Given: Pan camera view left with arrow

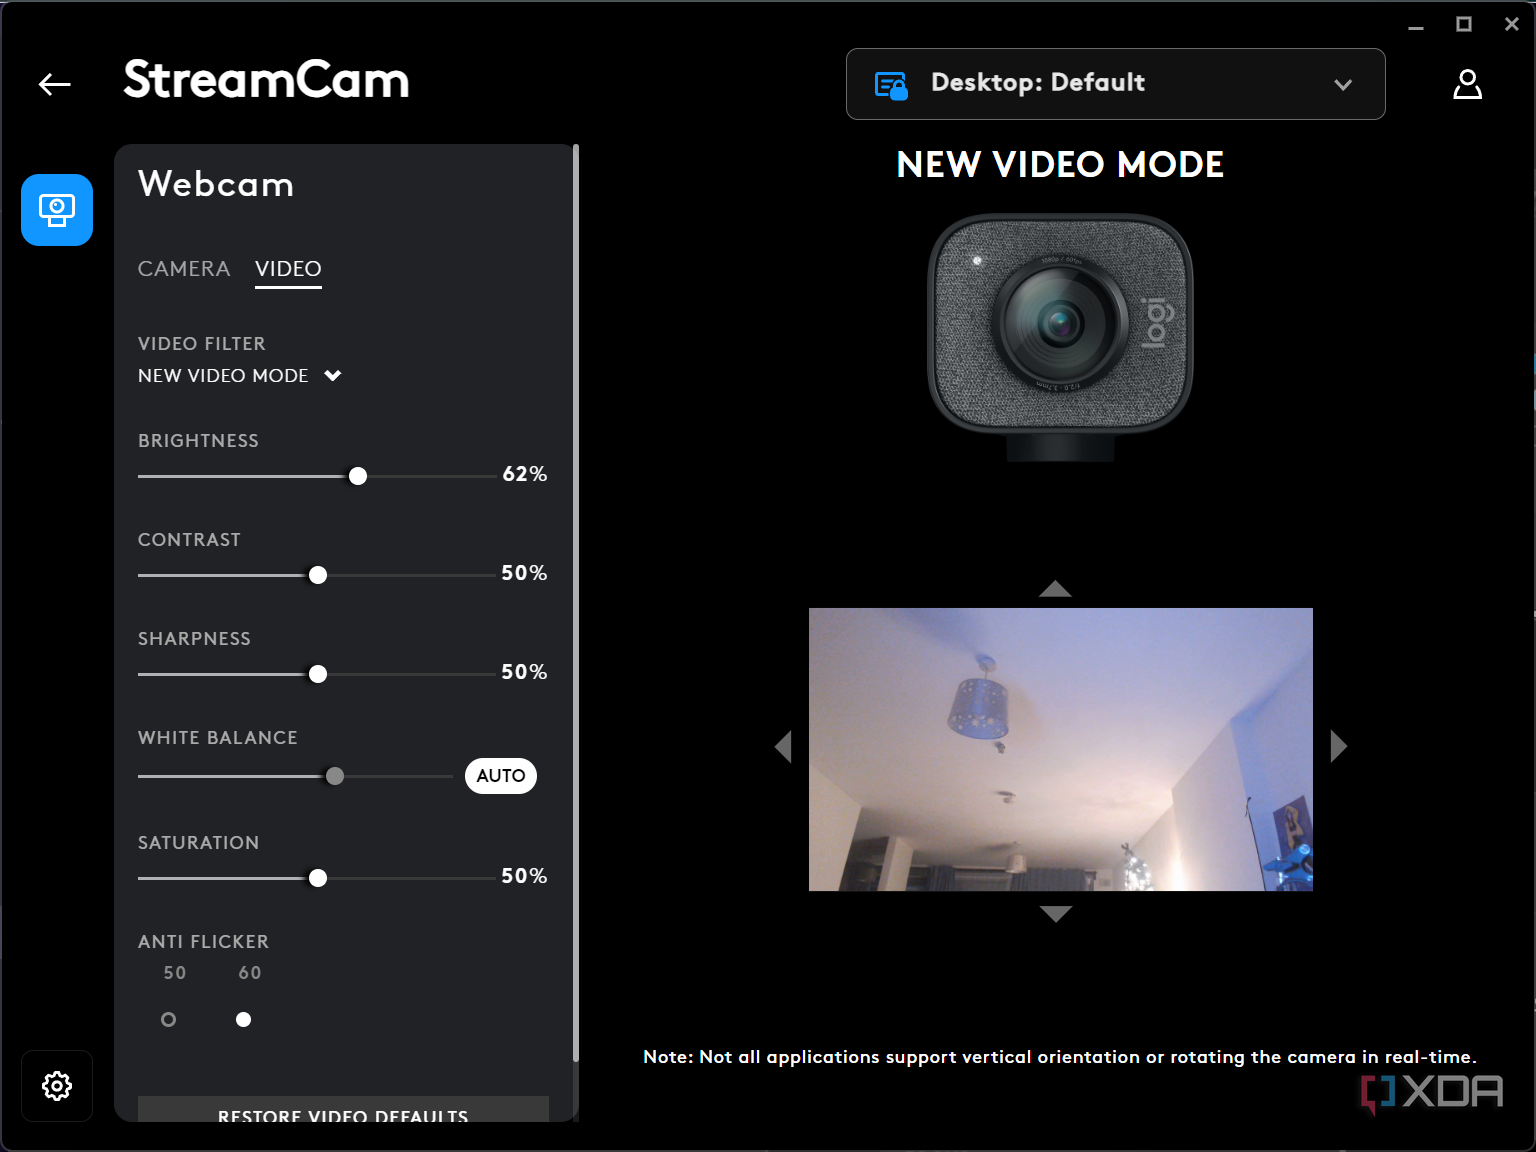Looking at the screenshot, I should [783, 746].
